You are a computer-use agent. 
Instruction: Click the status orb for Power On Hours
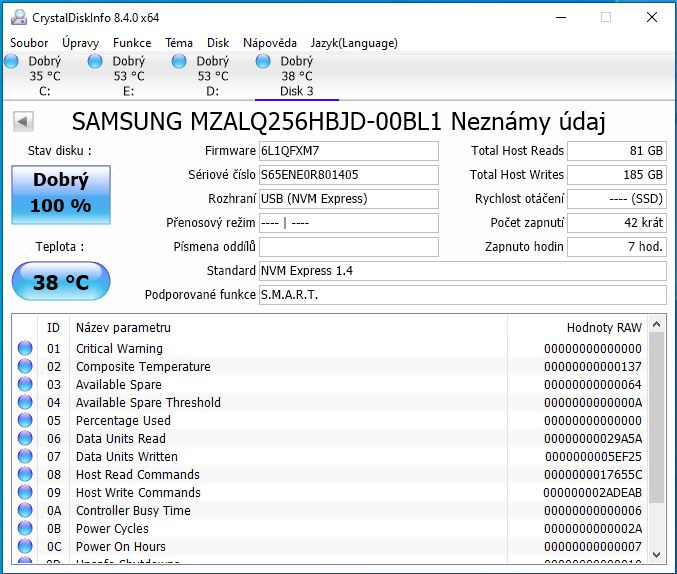(x=25, y=546)
